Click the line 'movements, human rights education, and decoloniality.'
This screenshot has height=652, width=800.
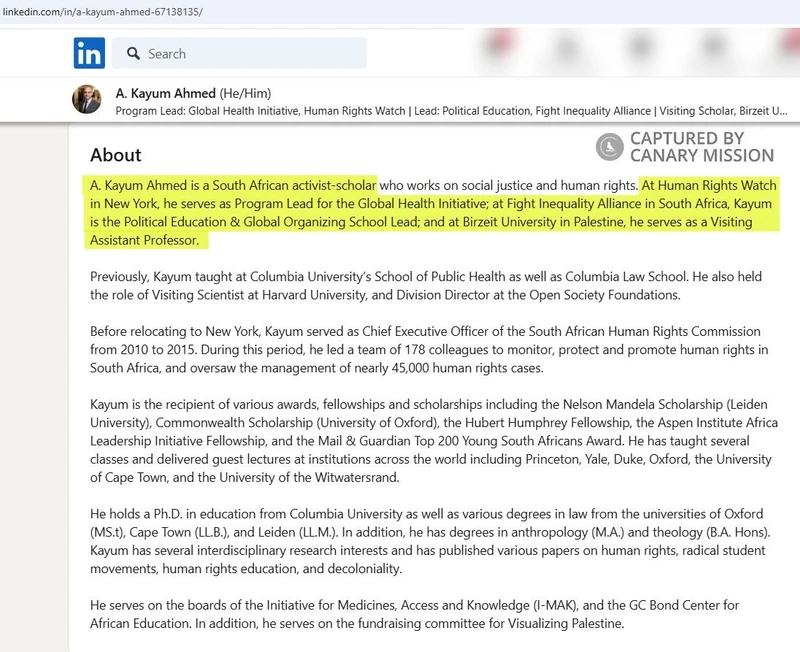click(x=246, y=569)
